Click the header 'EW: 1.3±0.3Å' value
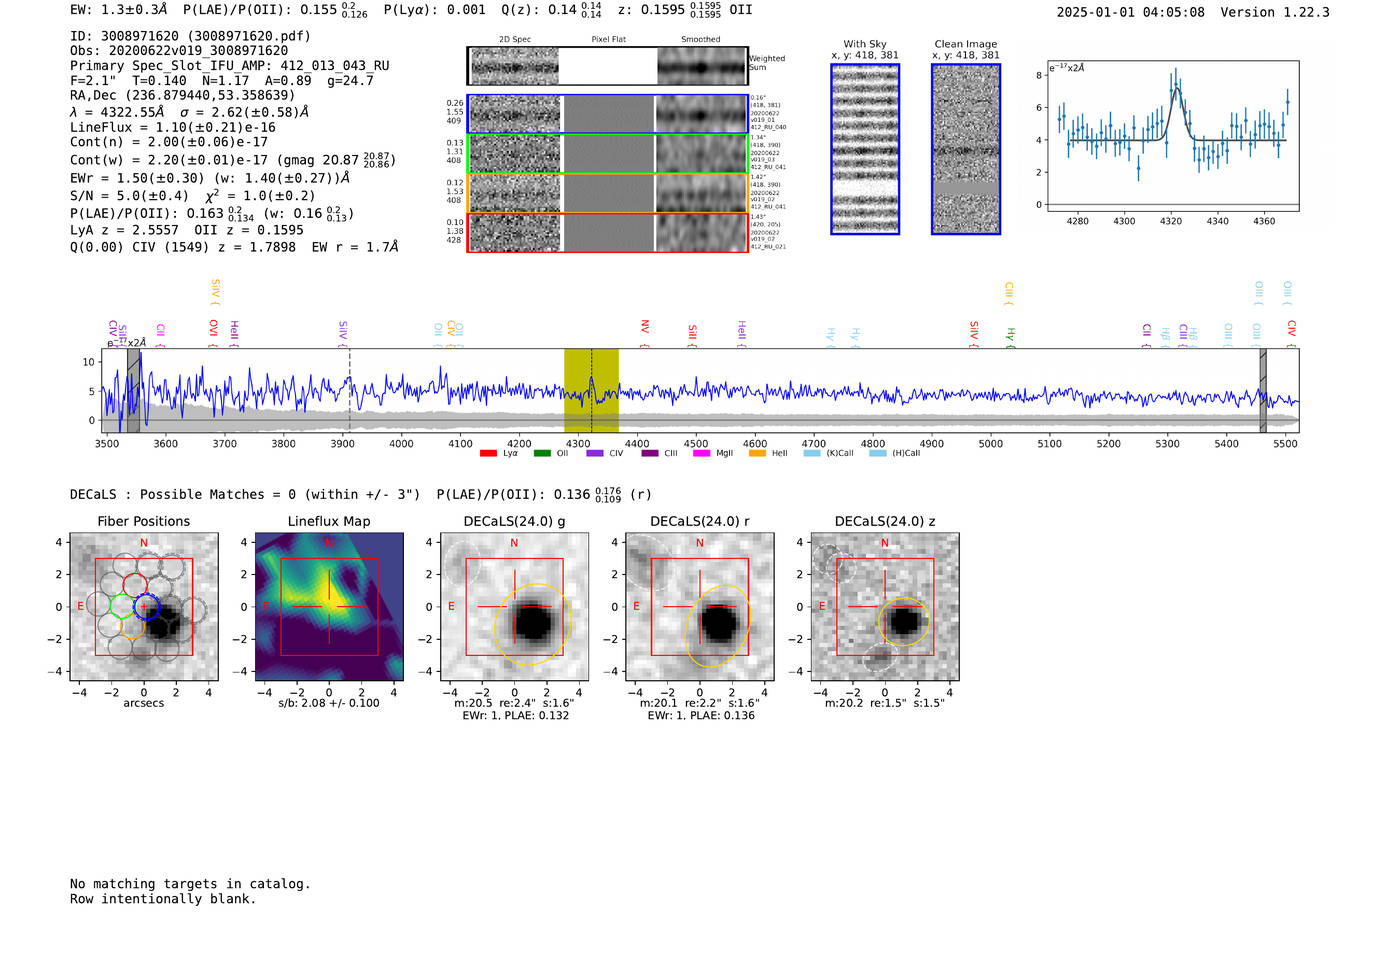The width and height of the screenshot is (1400, 953). pos(119,10)
